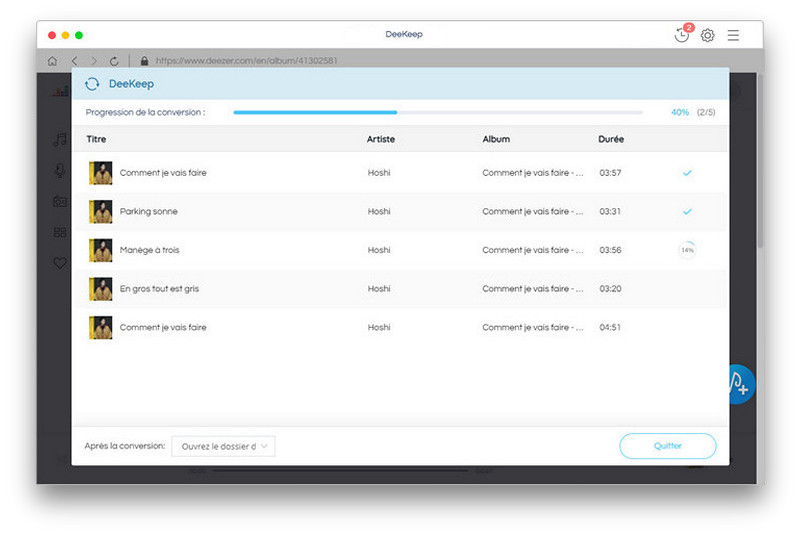Select the En gros tout est gris title
The image size is (800, 536).
pos(159,289)
